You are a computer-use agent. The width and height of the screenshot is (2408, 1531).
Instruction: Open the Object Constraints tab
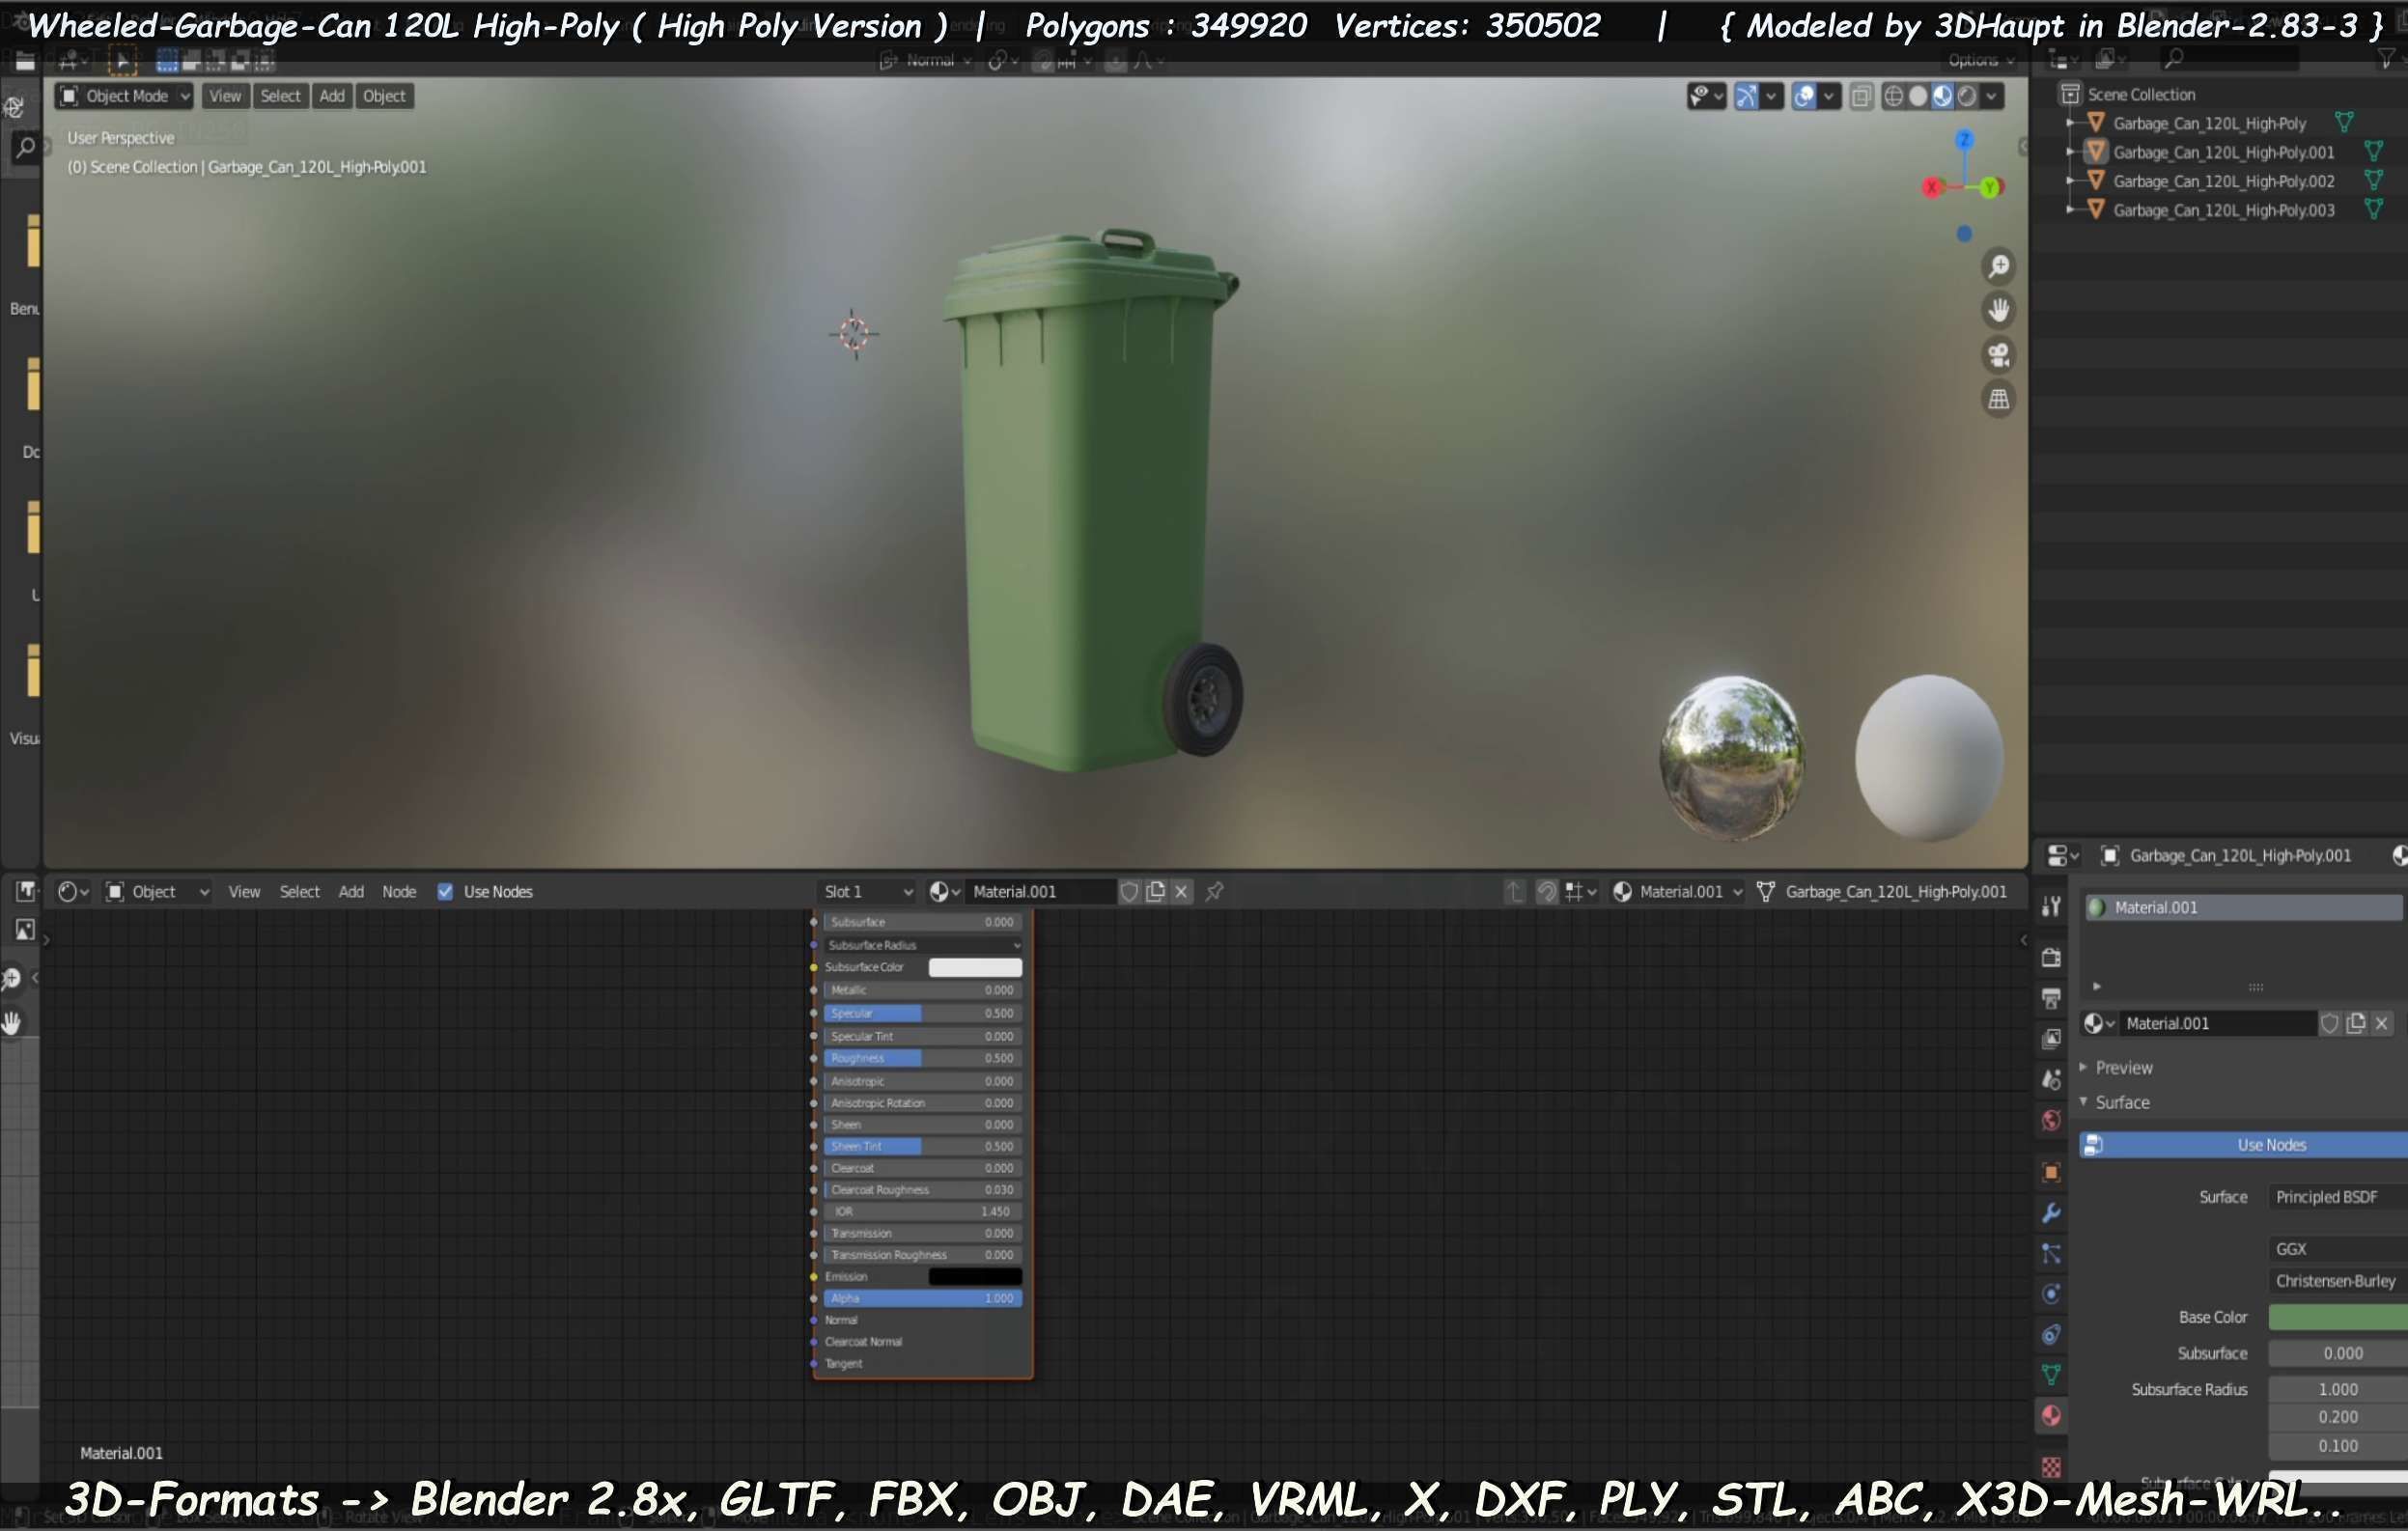[x=2050, y=1334]
